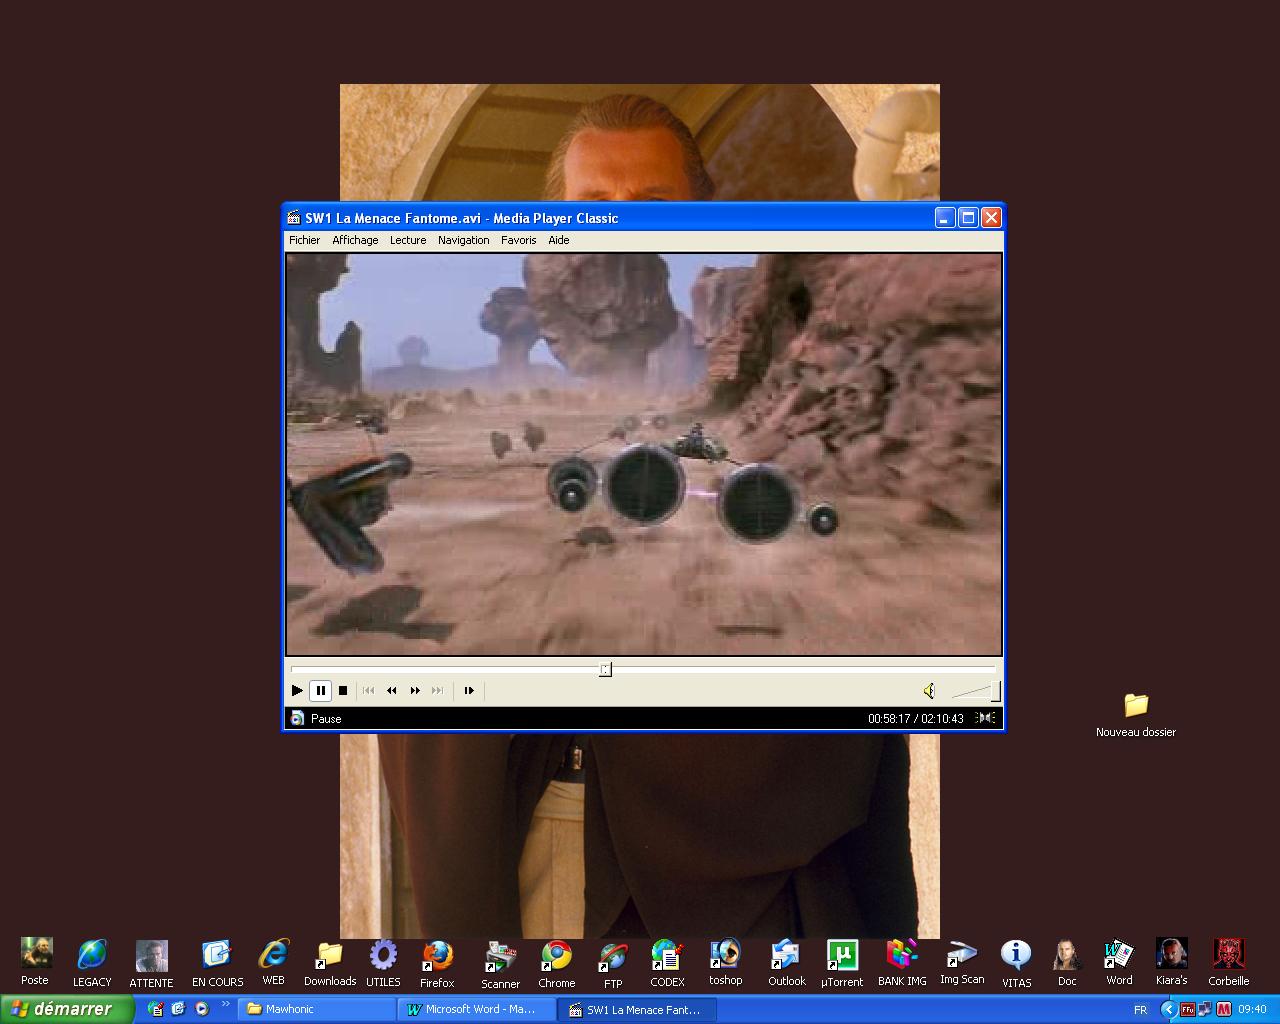1280x1024 pixels.
Task: Click the first quick launch icon
Action: pos(155,1009)
